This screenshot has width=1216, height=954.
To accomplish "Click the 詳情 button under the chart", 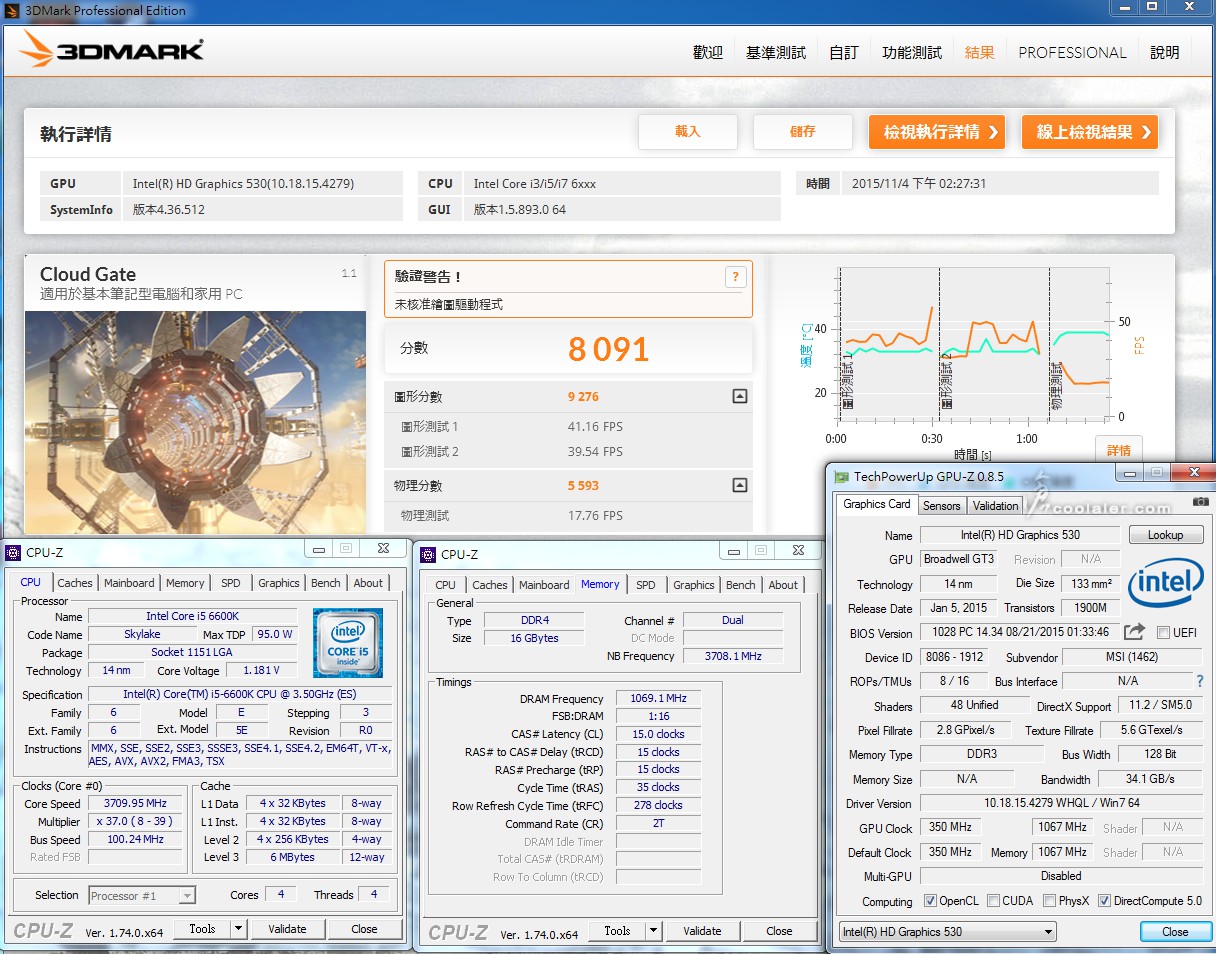I will (1119, 451).
